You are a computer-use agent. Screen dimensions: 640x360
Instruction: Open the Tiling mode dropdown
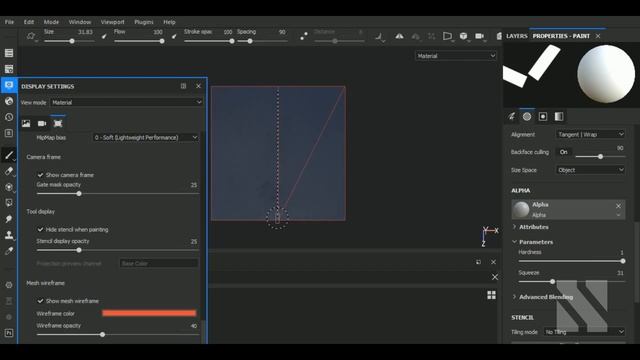584,332
